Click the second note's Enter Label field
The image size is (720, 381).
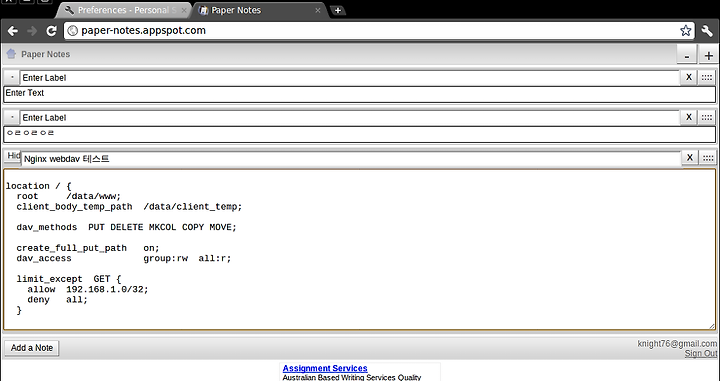[x=349, y=118]
